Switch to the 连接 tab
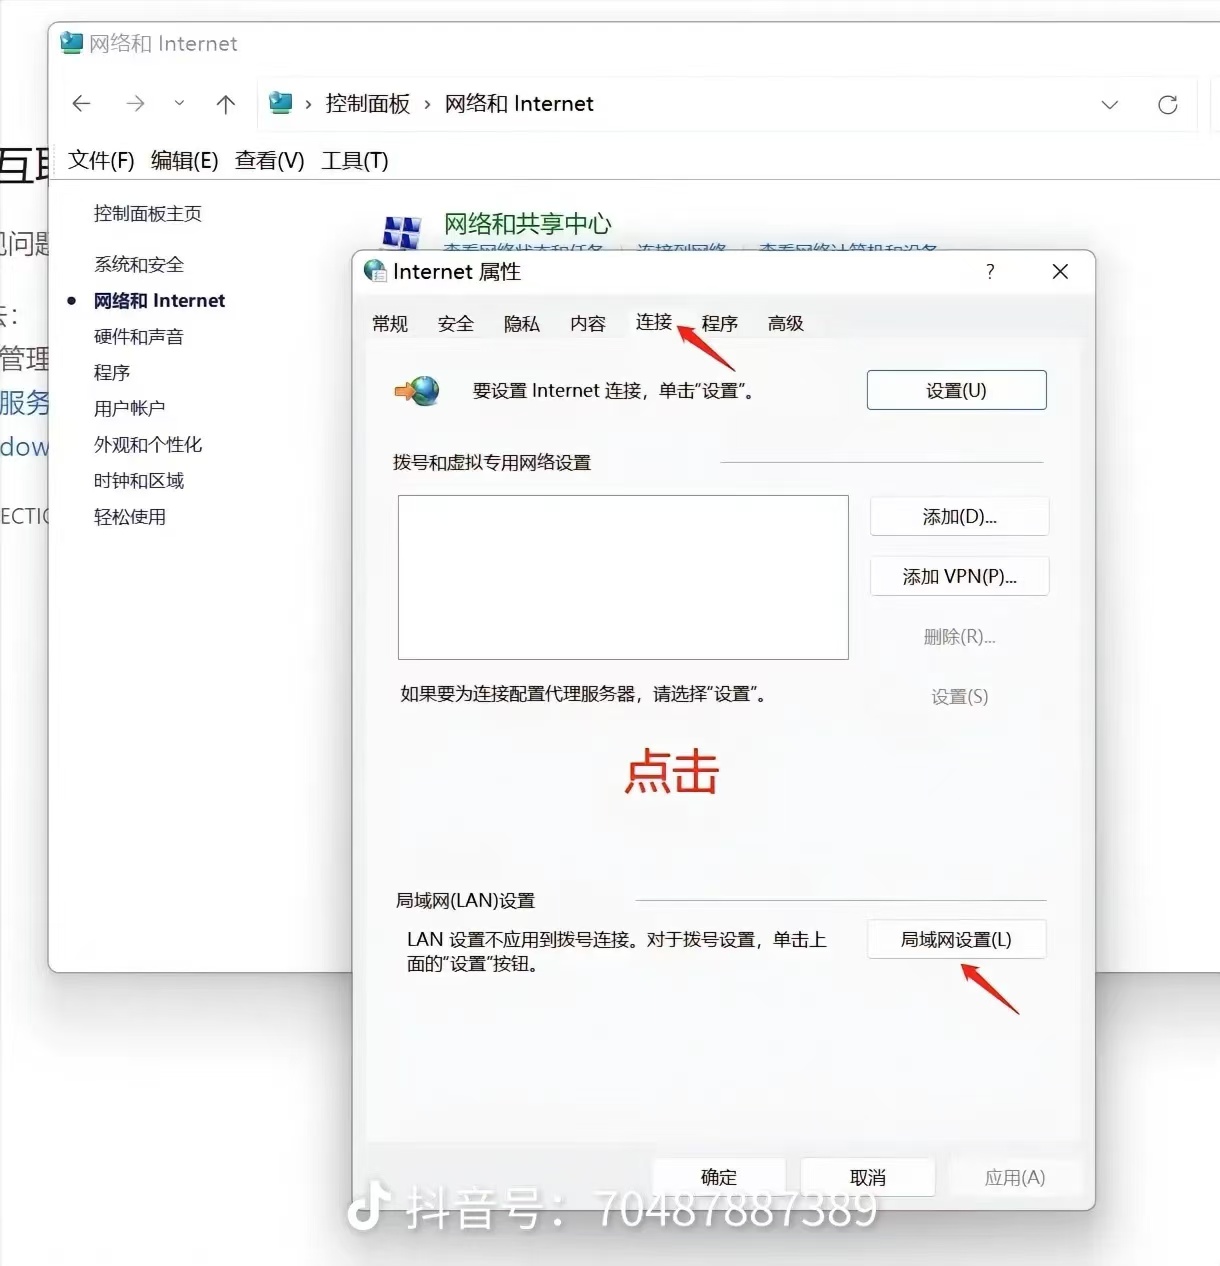The width and height of the screenshot is (1220, 1266). (x=653, y=322)
